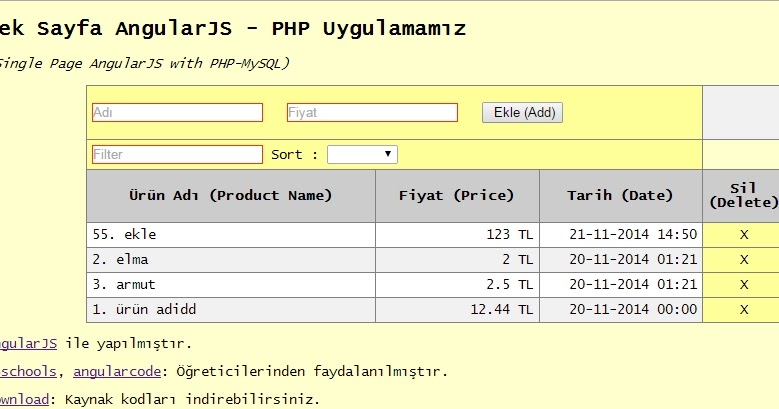This screenshot has height=409, width=779.
Task: Open the Sort dropdown
Action: click(362, 154)
